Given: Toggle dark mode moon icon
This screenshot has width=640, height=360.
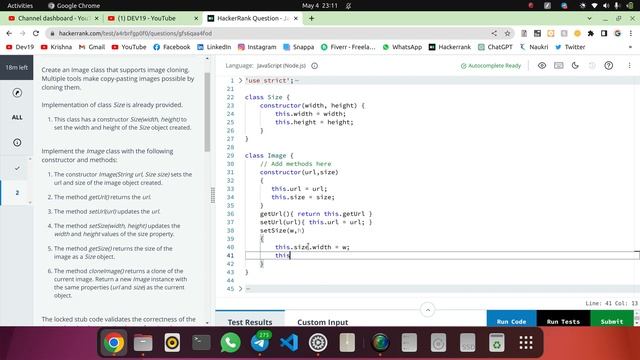Looking at the screenshot, I should tap(575, 65).
